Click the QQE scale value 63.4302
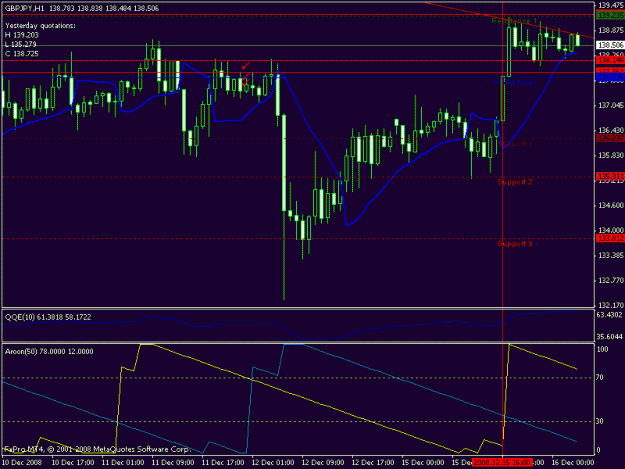625x469 pixels. pyautogui.click(x=609, y=315)
